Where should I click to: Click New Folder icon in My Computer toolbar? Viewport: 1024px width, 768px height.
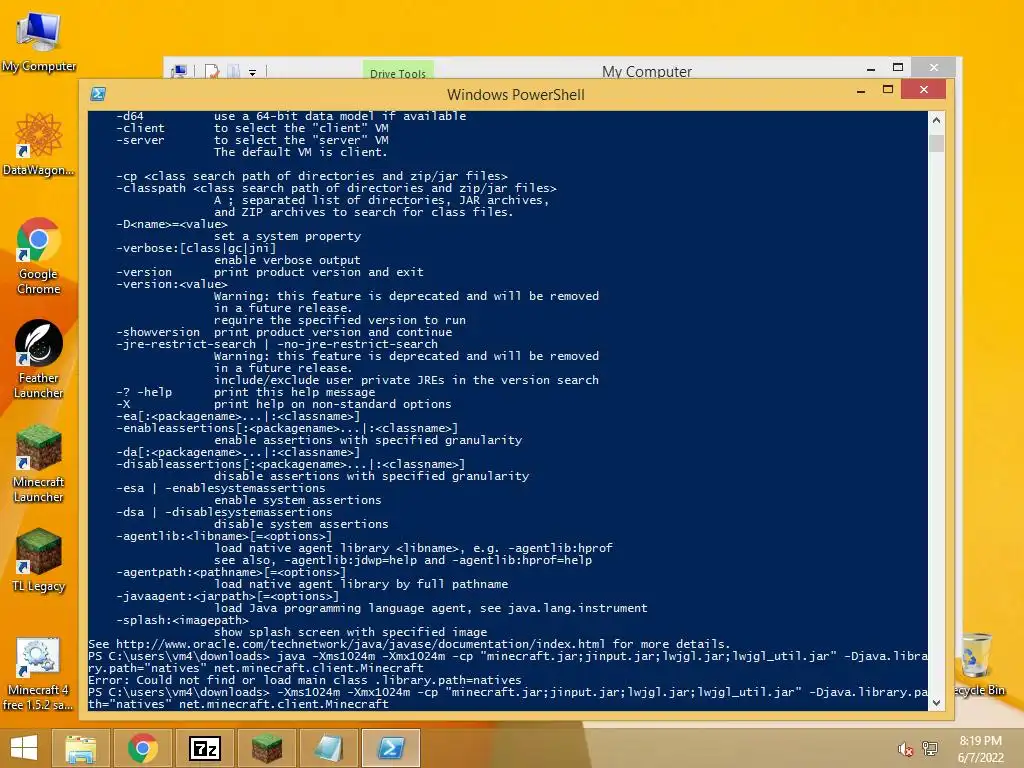pyautogui.click(x=233, y=71)
